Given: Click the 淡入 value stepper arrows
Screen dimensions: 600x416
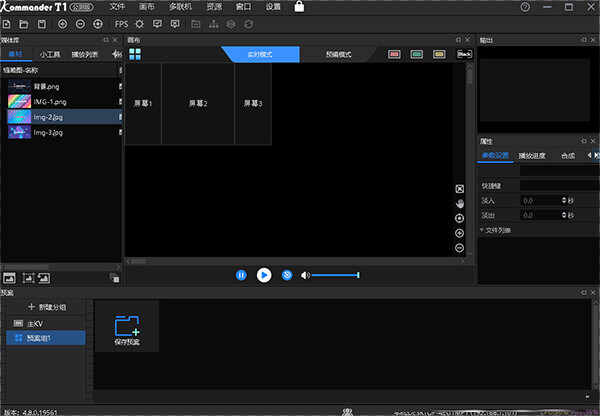Looking at the screenshot, I should coord(566,200).
